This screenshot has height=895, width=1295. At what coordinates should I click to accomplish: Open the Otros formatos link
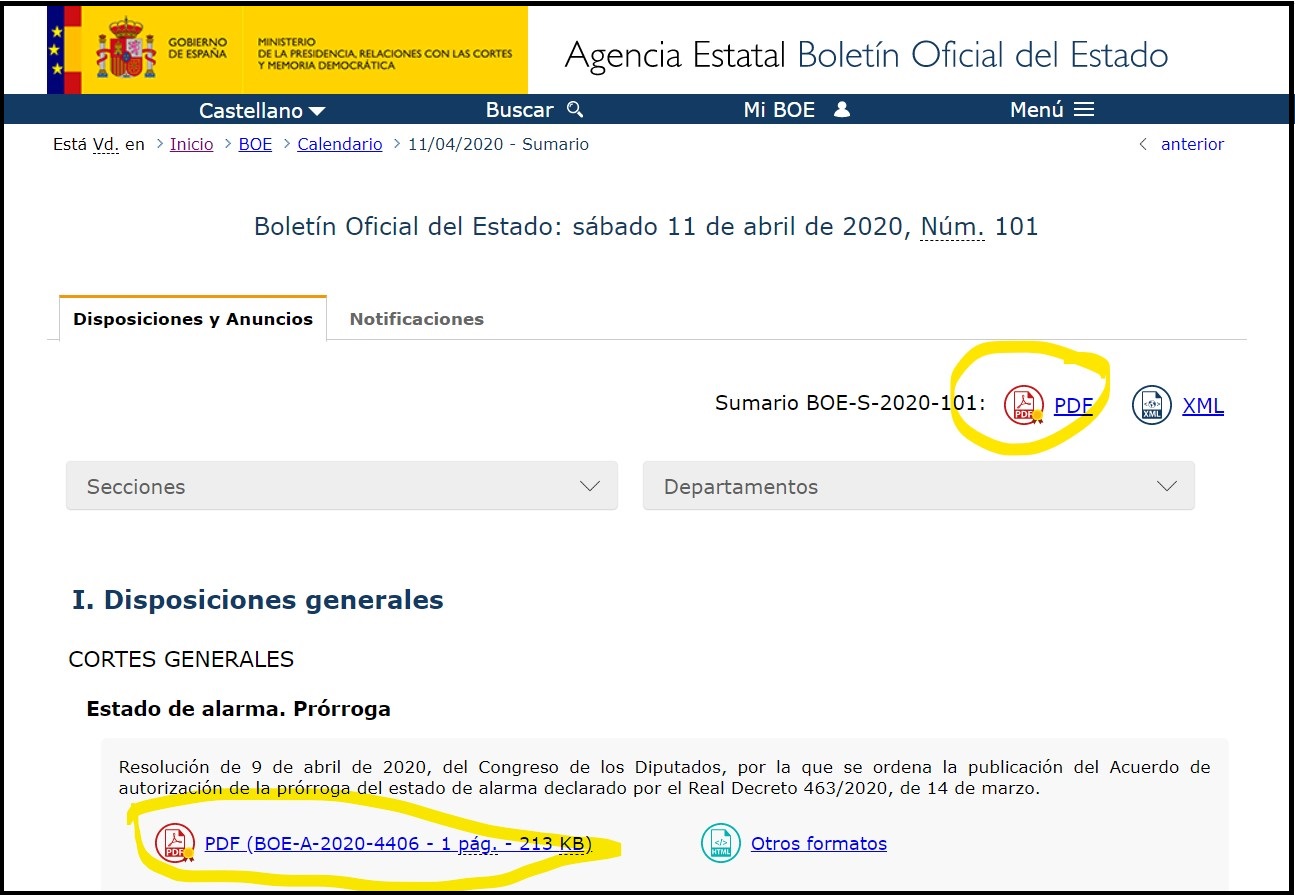click(819, 843)
